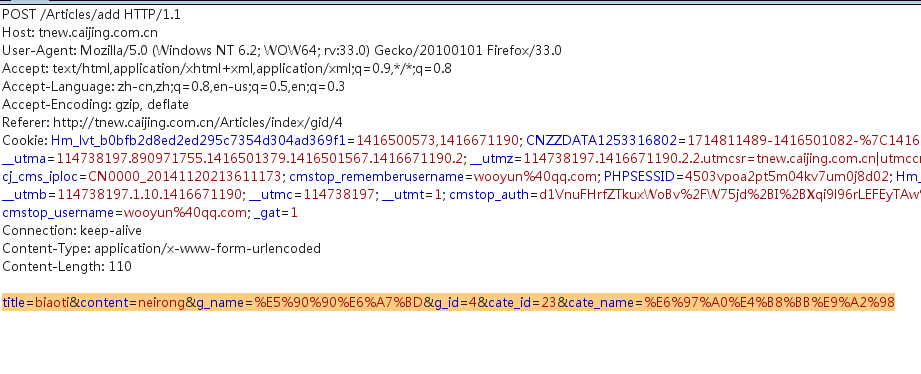
Task: Click the __utmb cookie name
Action: click(x=25, y=194)
